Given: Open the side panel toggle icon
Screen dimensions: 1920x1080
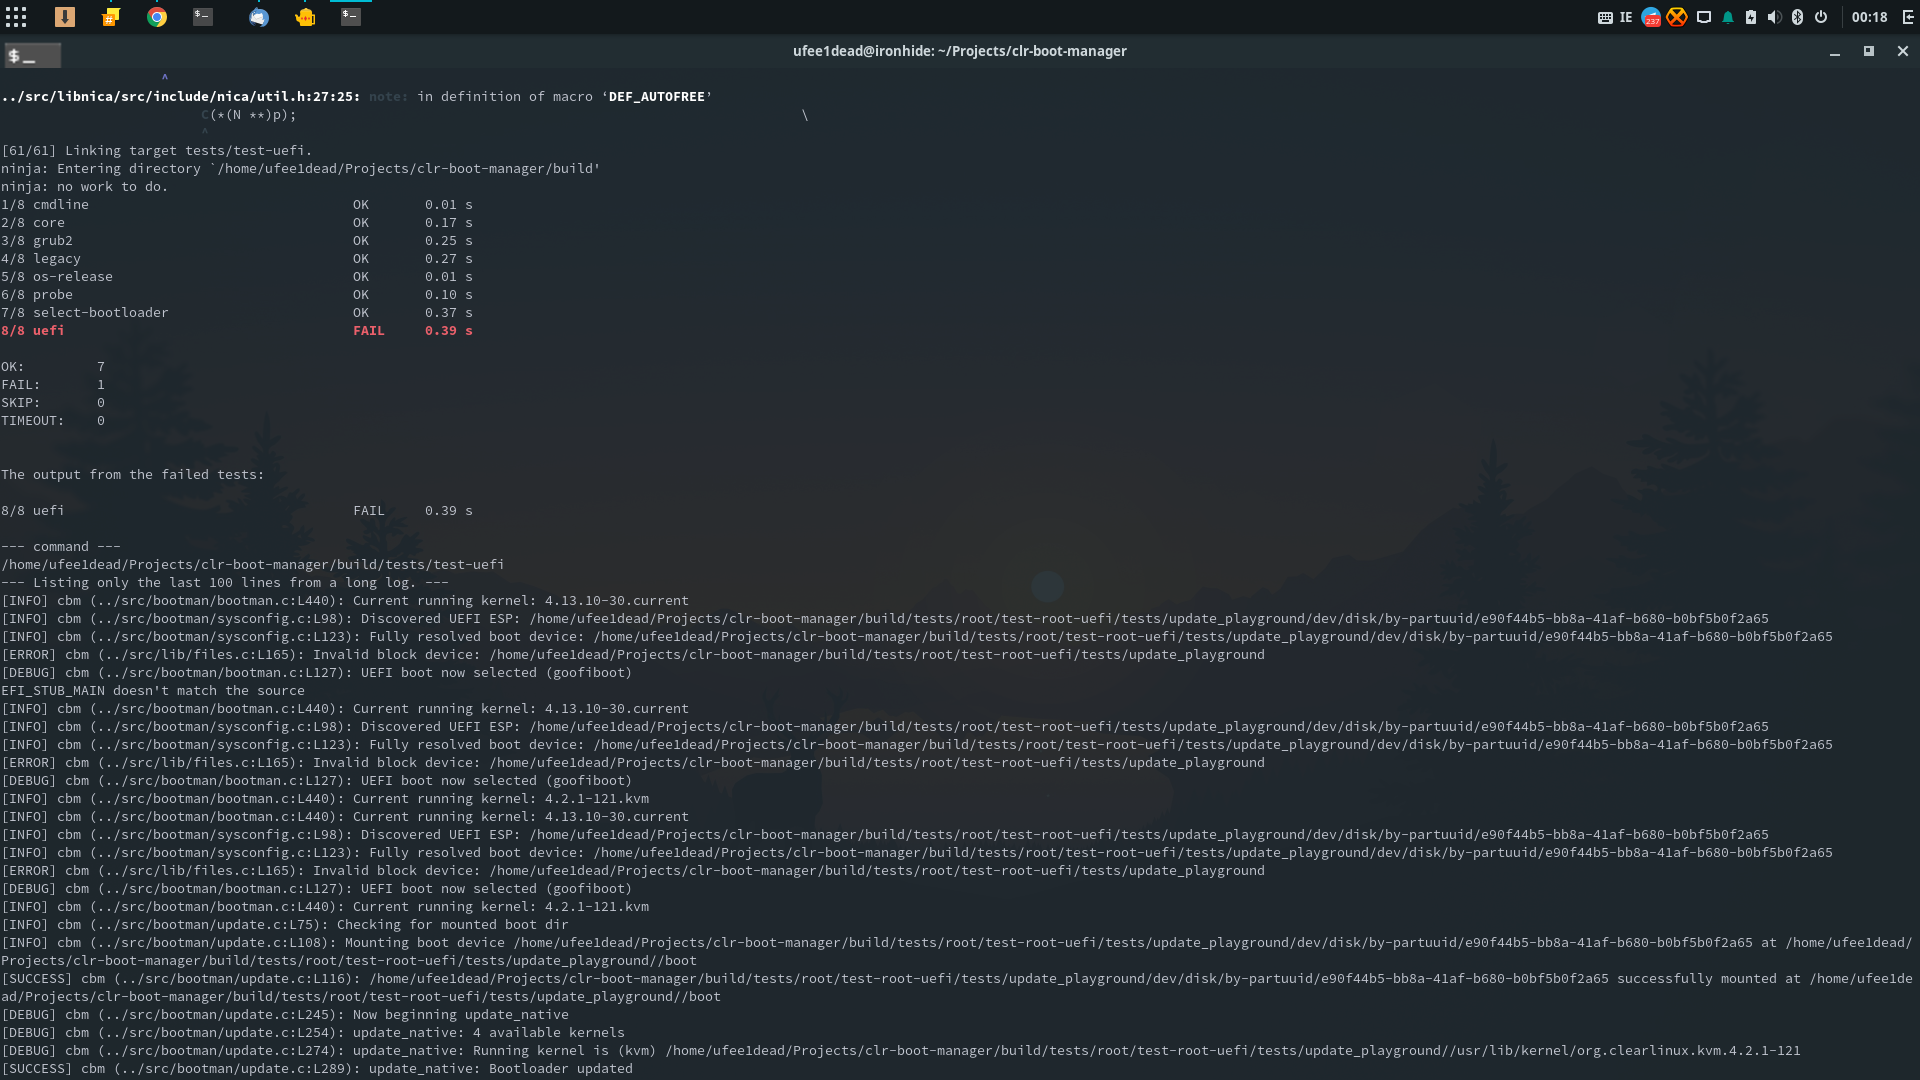Looking at the screenshot, I should click(x=1907, y=17).
